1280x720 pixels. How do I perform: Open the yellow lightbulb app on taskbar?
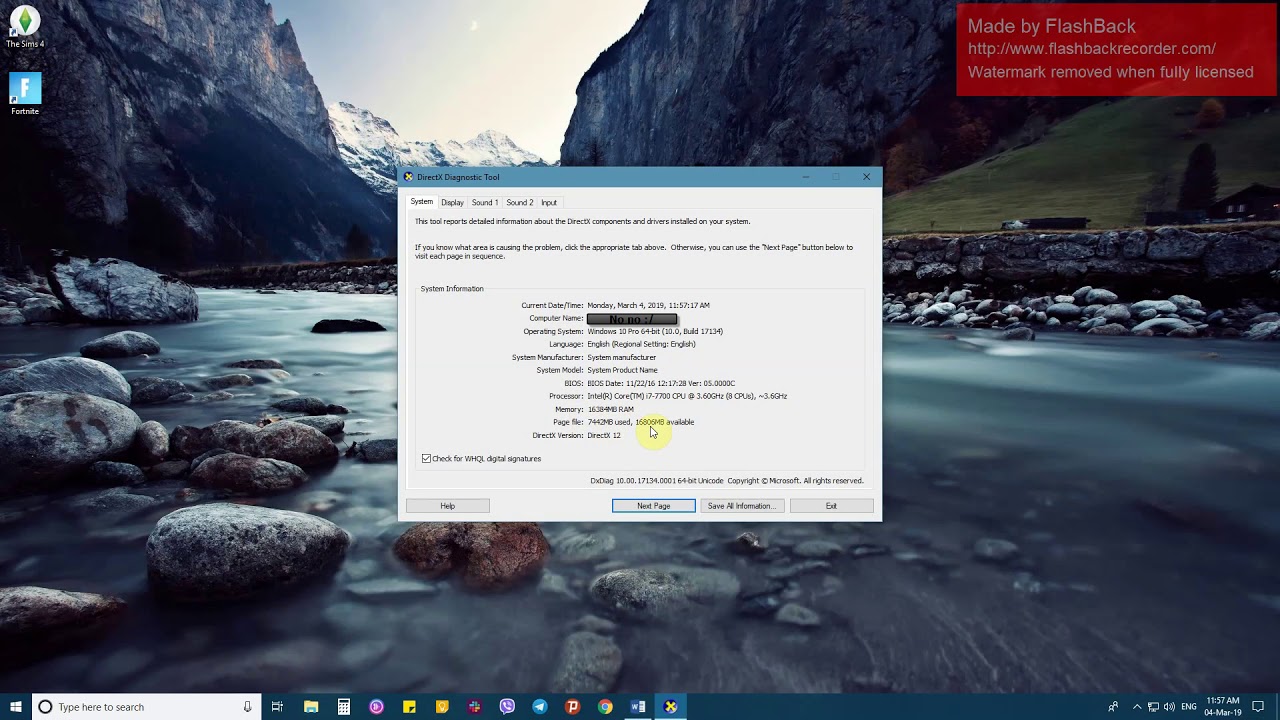pyautogui.click(x=442, y=707)
